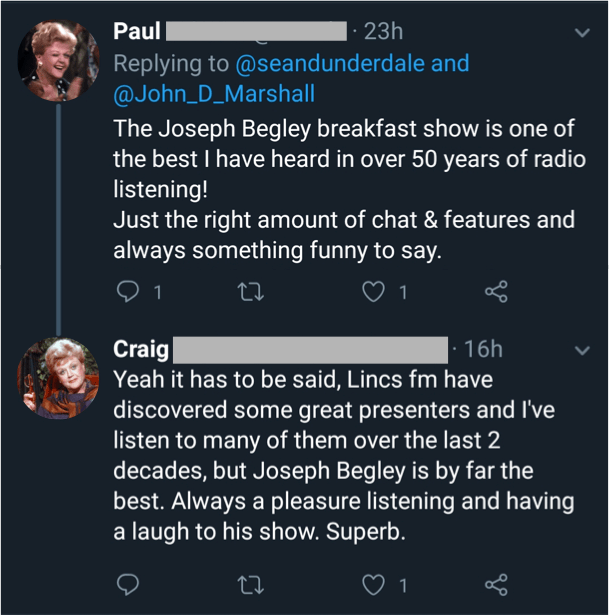Click the 23h timestamp
This screenshot has width=609, height=616.
point(381,32)
